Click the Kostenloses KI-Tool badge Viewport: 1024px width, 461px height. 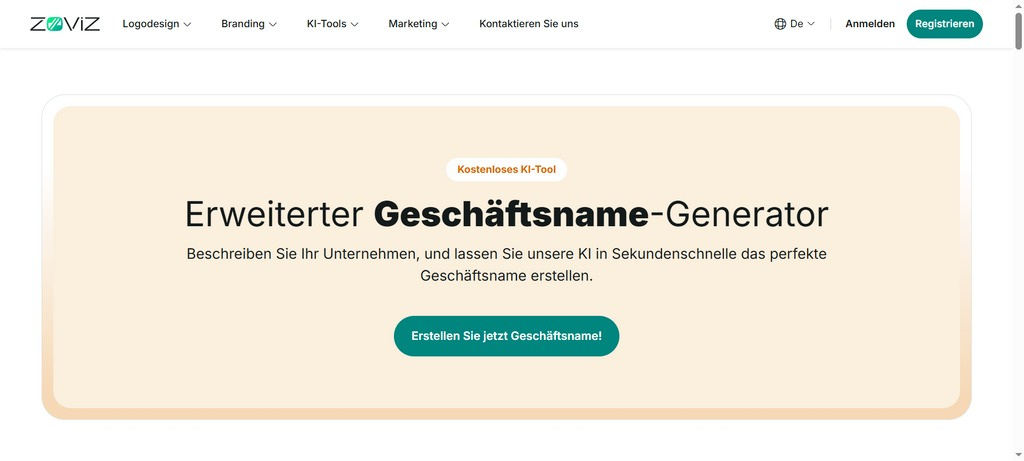tap(506, 170)
